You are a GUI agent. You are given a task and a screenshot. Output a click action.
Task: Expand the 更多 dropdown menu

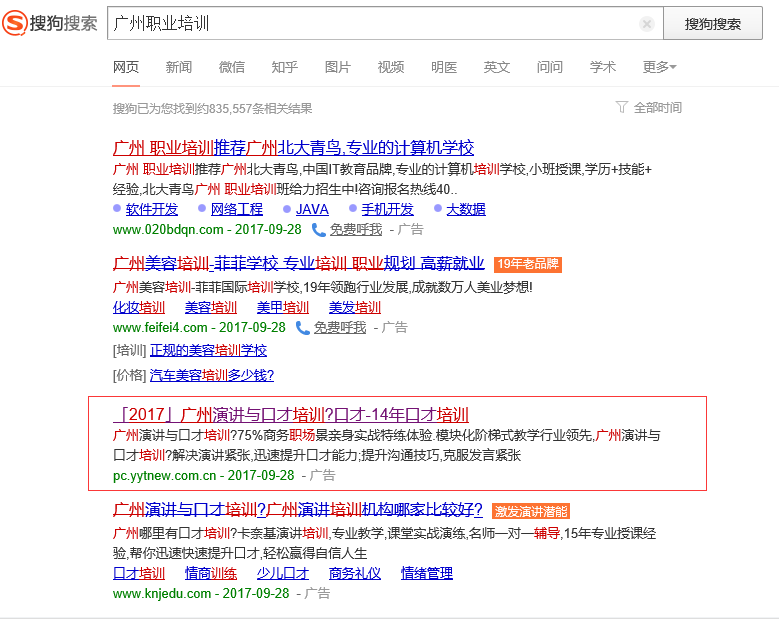[x=659, y=67]
